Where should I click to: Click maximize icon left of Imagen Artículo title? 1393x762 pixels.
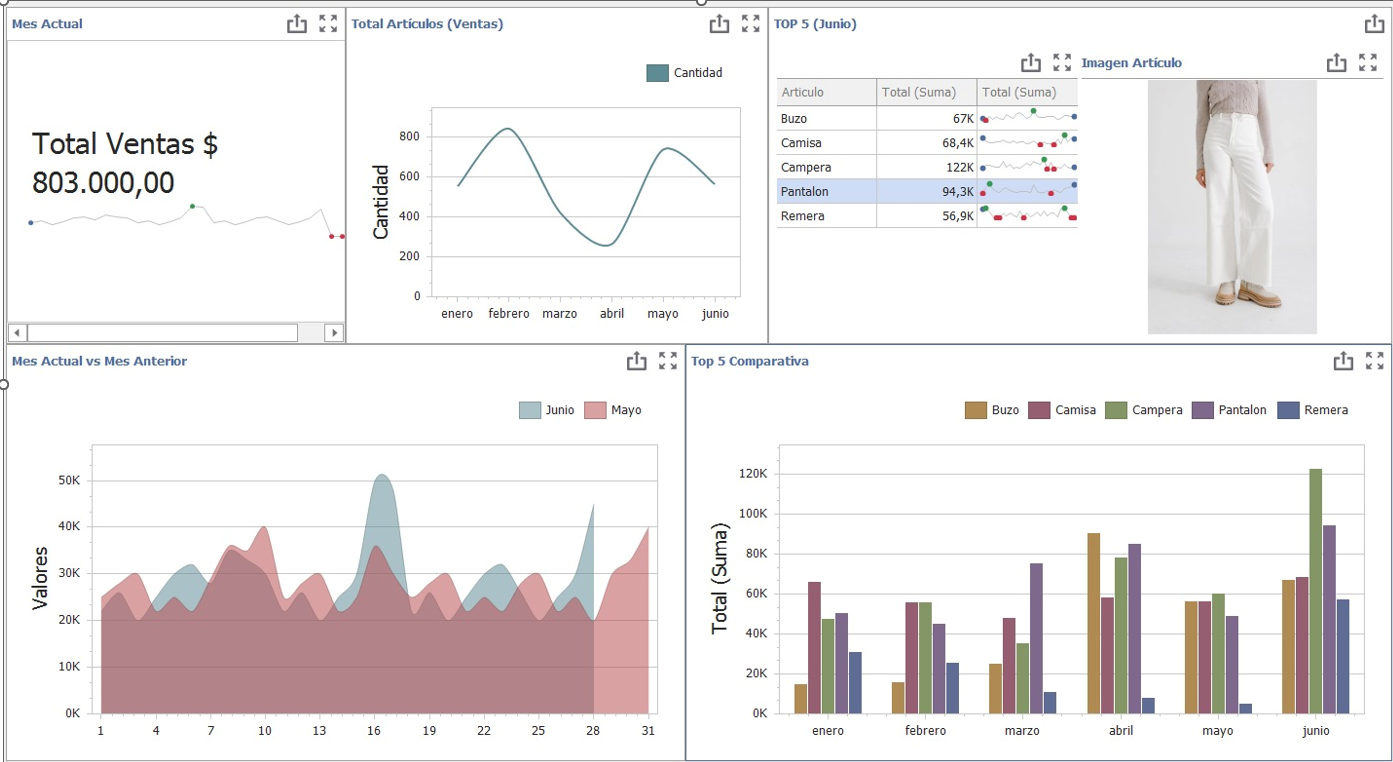coord(1062,63)
